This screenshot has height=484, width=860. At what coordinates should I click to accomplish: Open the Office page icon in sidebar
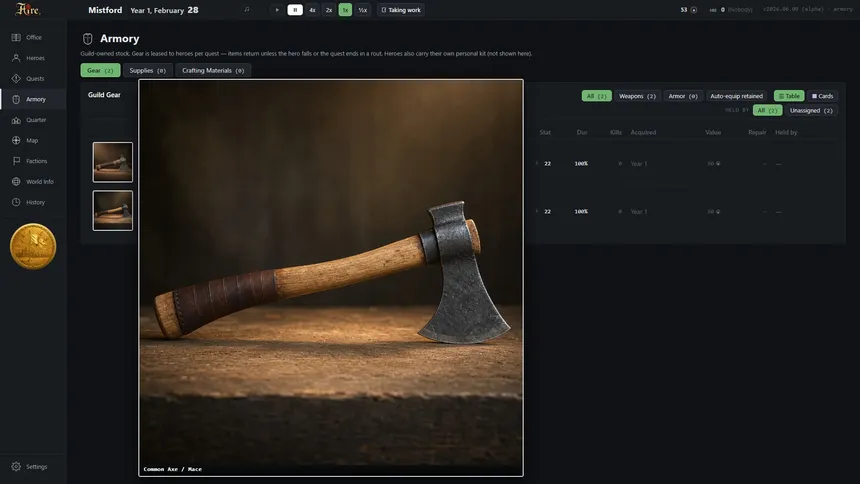point(16,37)
